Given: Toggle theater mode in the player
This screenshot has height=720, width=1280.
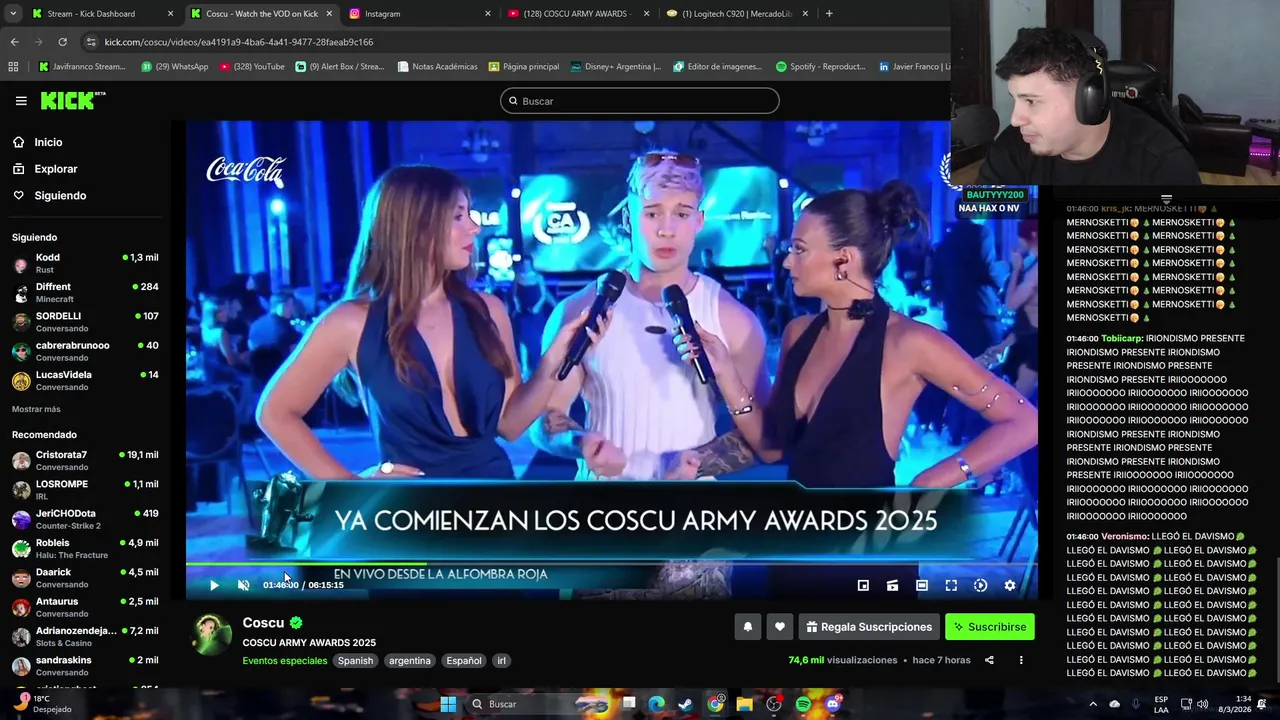Looking at the screenshot, I should point(922,586).
